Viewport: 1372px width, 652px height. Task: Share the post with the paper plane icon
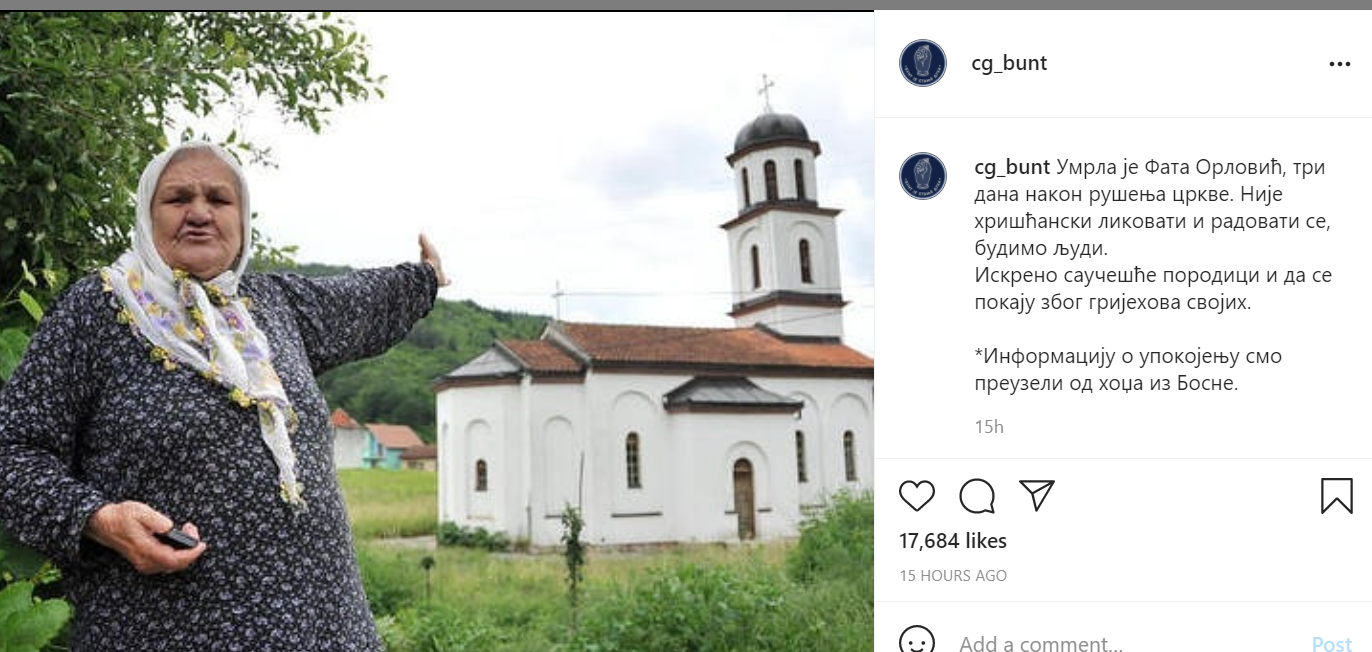pyautogui.click(x=1037, y=495)
